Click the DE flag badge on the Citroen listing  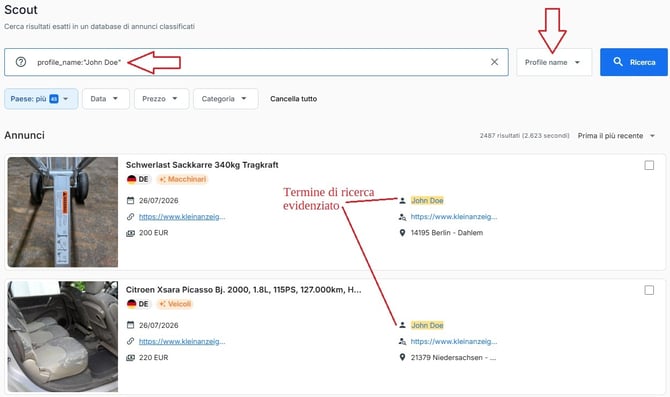point(138,304)
